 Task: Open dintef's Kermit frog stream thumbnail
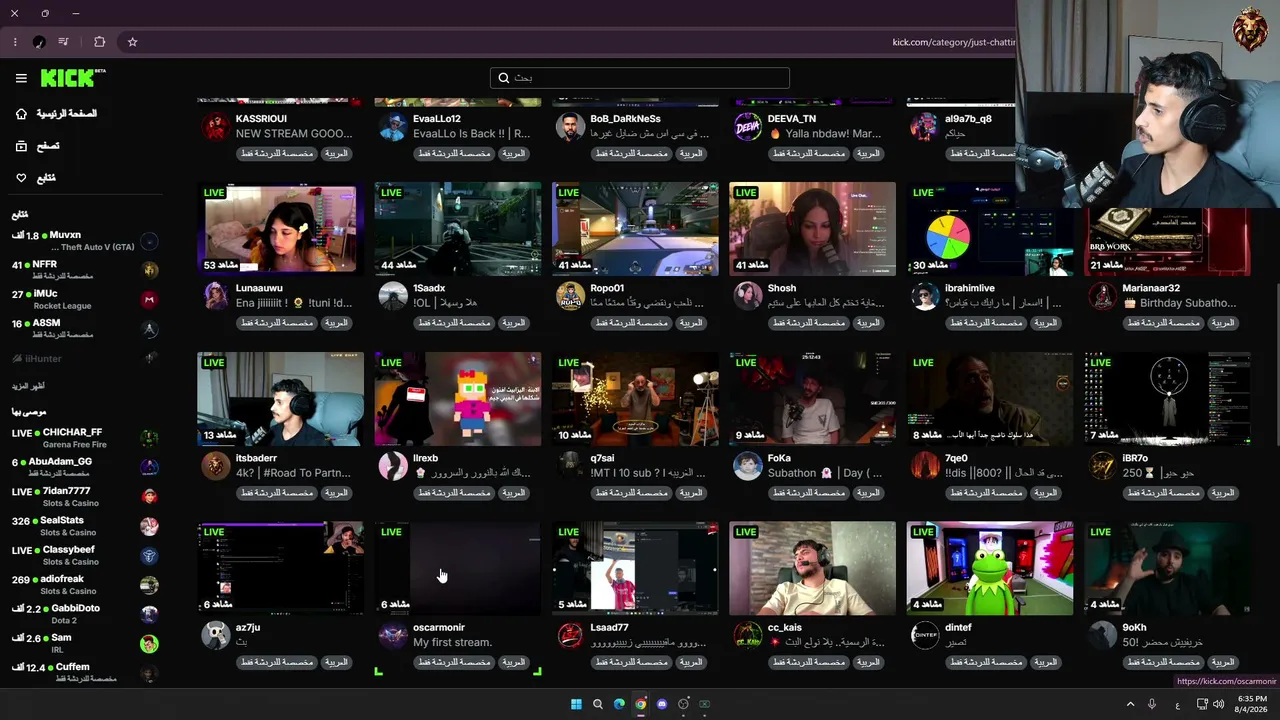coord(990,568)
